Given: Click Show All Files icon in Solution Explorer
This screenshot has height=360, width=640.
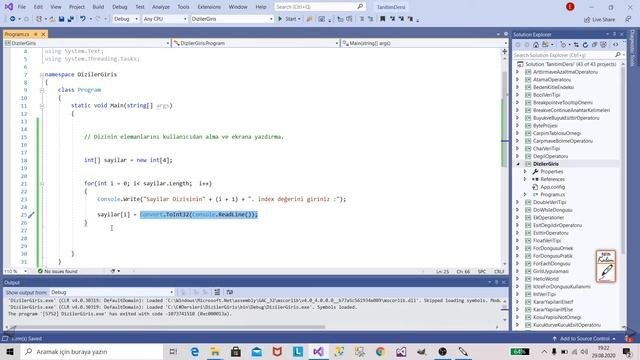Looking at the screenshot, I should point(603,45).
